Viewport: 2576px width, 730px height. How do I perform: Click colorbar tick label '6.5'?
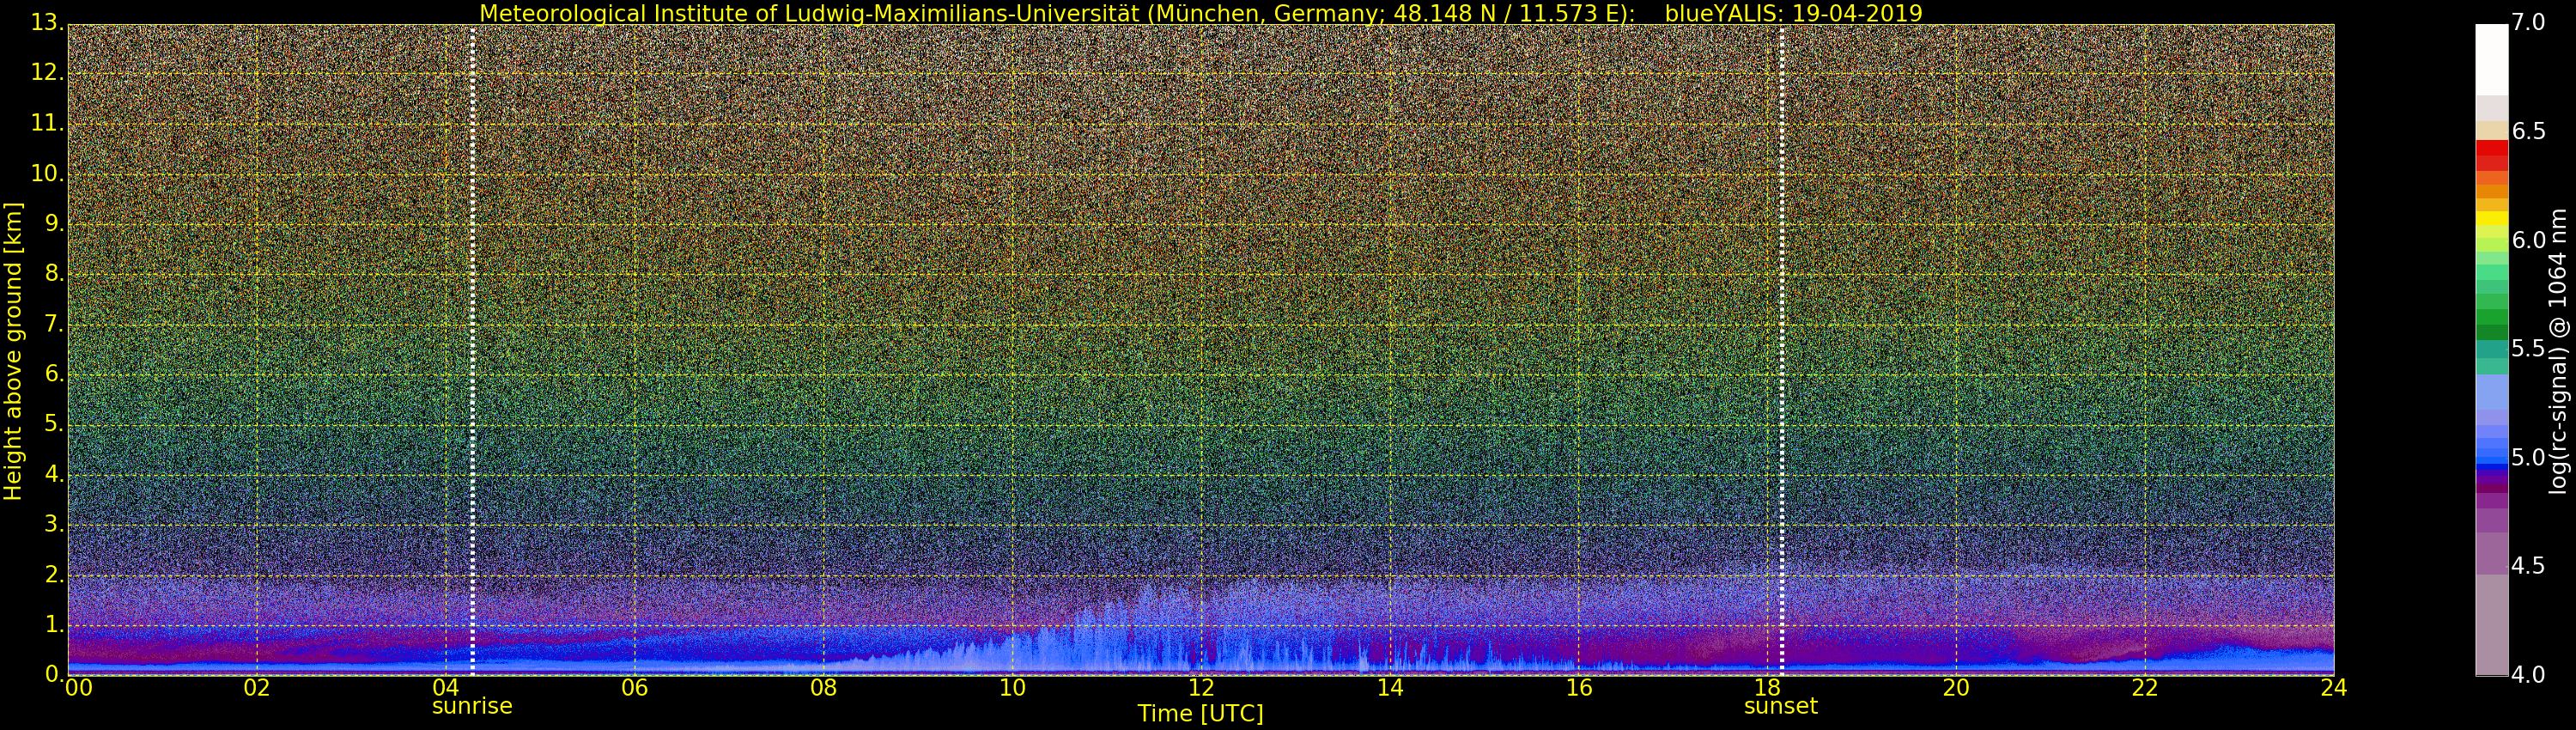pyautogui.click(x=2528, y=131)
